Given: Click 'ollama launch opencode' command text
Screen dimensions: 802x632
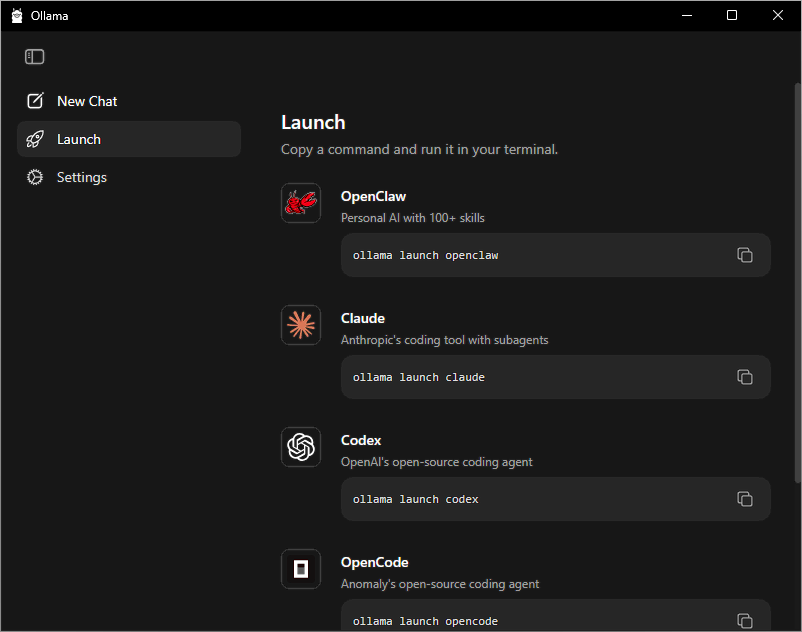Looking at the screenshot, I should 426,621.
